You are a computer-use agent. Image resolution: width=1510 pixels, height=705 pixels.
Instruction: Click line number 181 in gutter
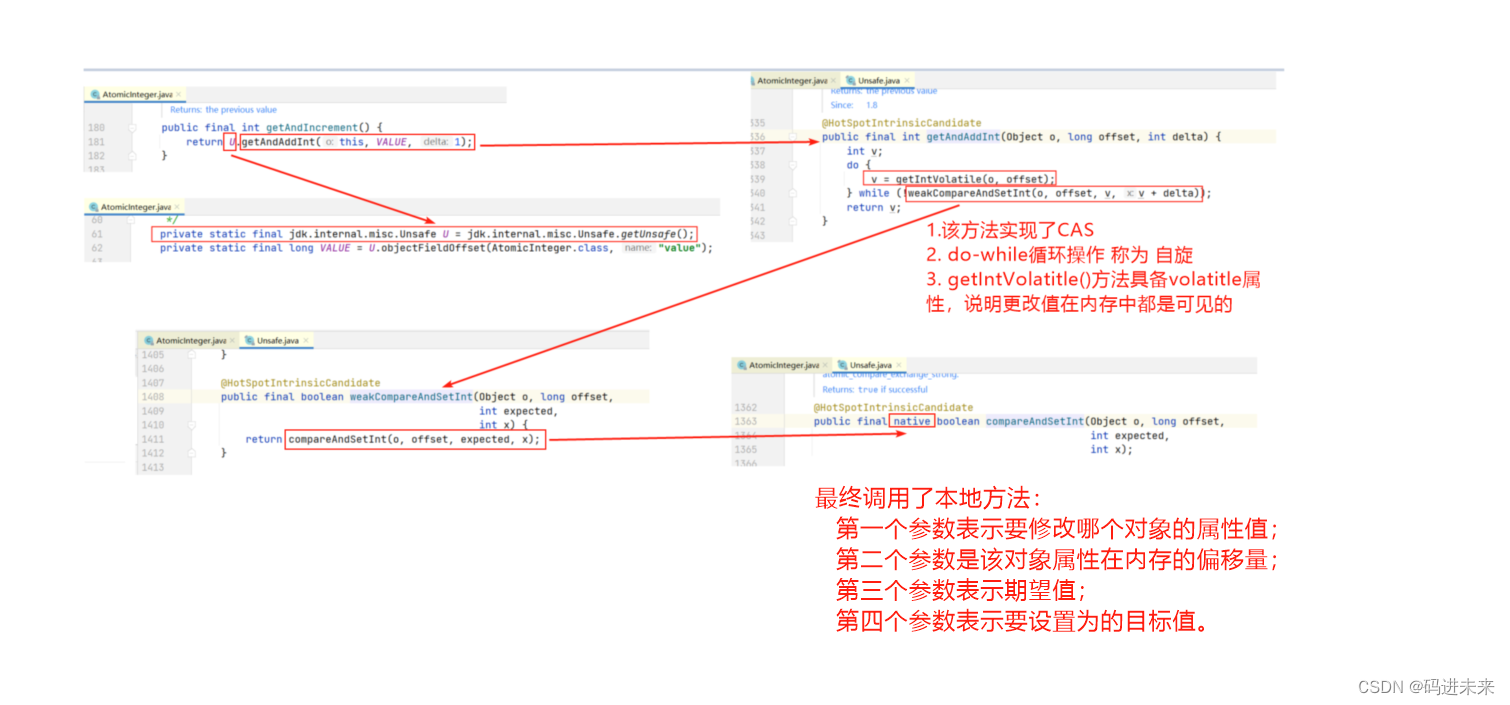[96, 142]
